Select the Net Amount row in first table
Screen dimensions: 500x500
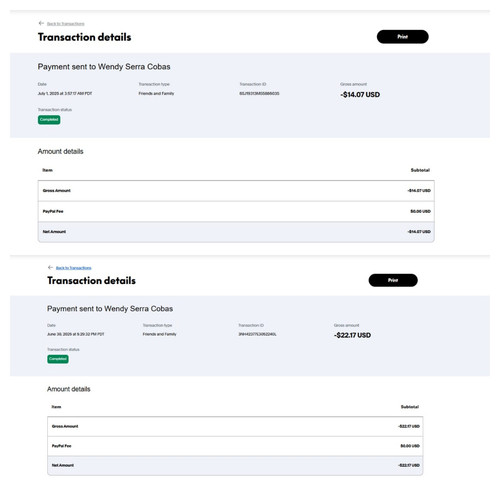coord(236,232)
